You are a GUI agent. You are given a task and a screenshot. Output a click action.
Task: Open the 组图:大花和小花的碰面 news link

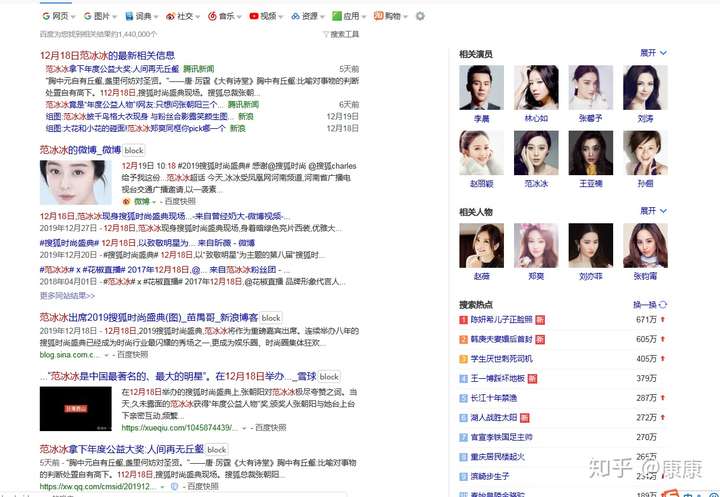[136, 128]
